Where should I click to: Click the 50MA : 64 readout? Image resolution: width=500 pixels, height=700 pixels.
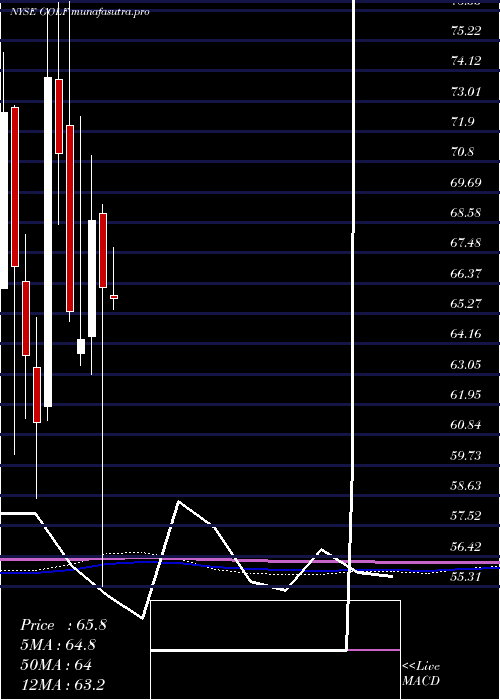tap(56, 665)
